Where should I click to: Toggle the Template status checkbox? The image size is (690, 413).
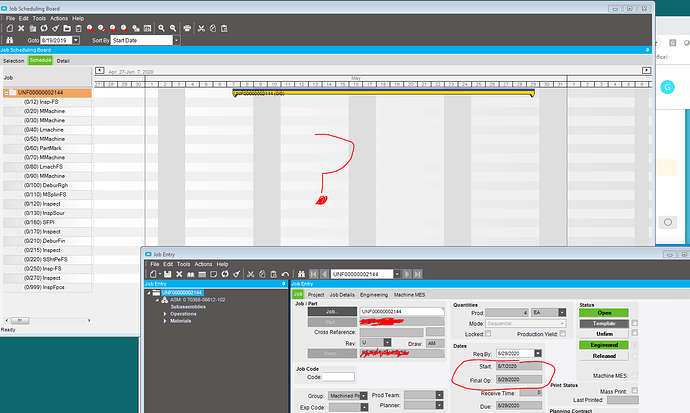(635, 323)
